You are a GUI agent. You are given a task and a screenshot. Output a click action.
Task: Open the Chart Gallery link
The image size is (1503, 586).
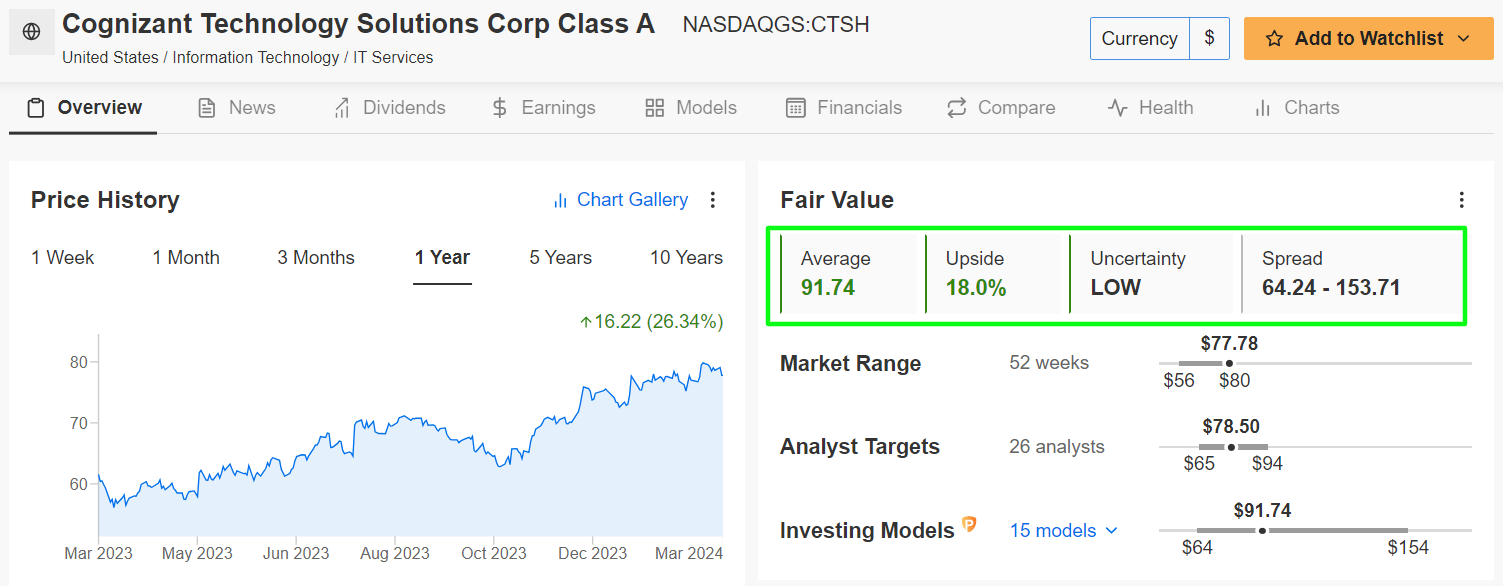click(x=632, y=200)
